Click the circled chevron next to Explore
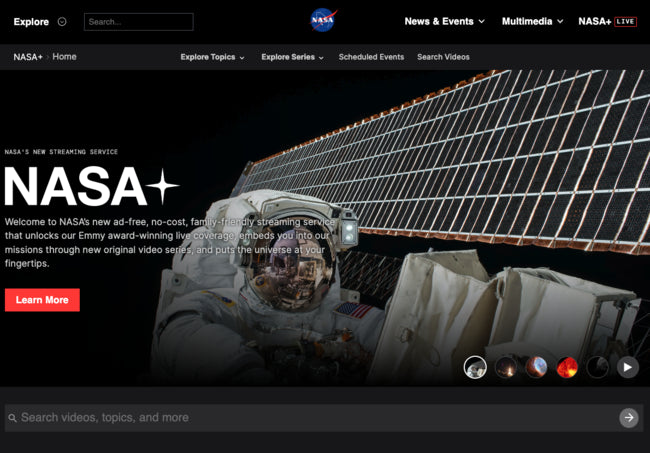This screenshot has height=453, width=650. click(x=62, y=21)
